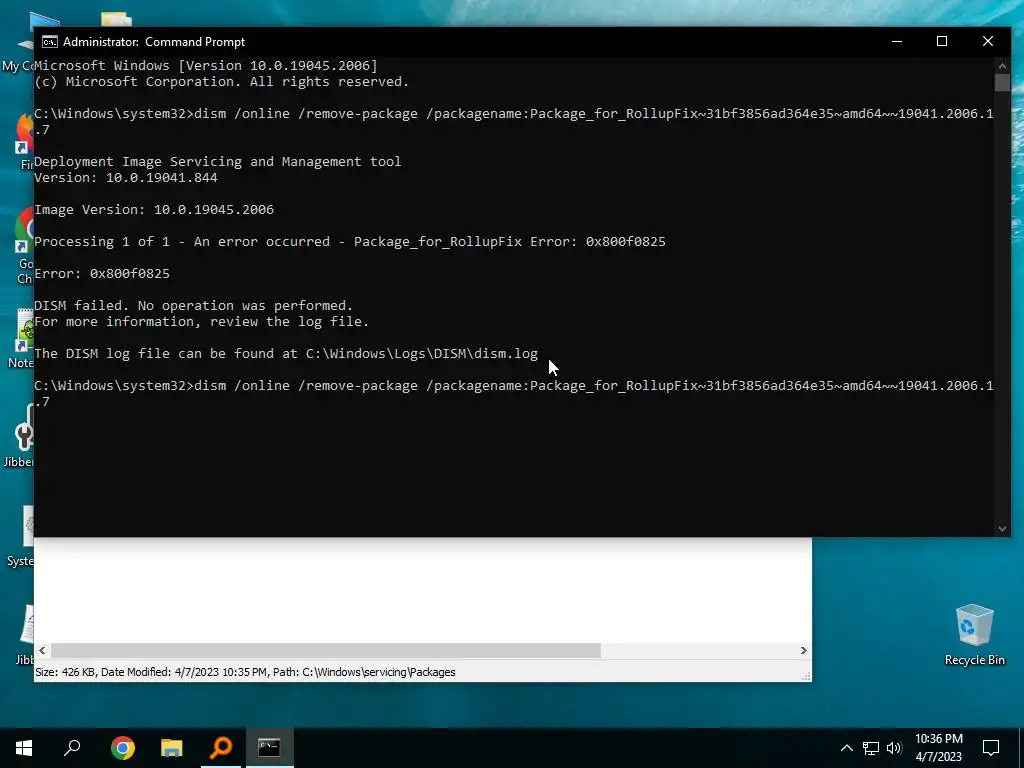Click the window resize grip in background window
1024x768 pixels.
(x=807, y=677)
